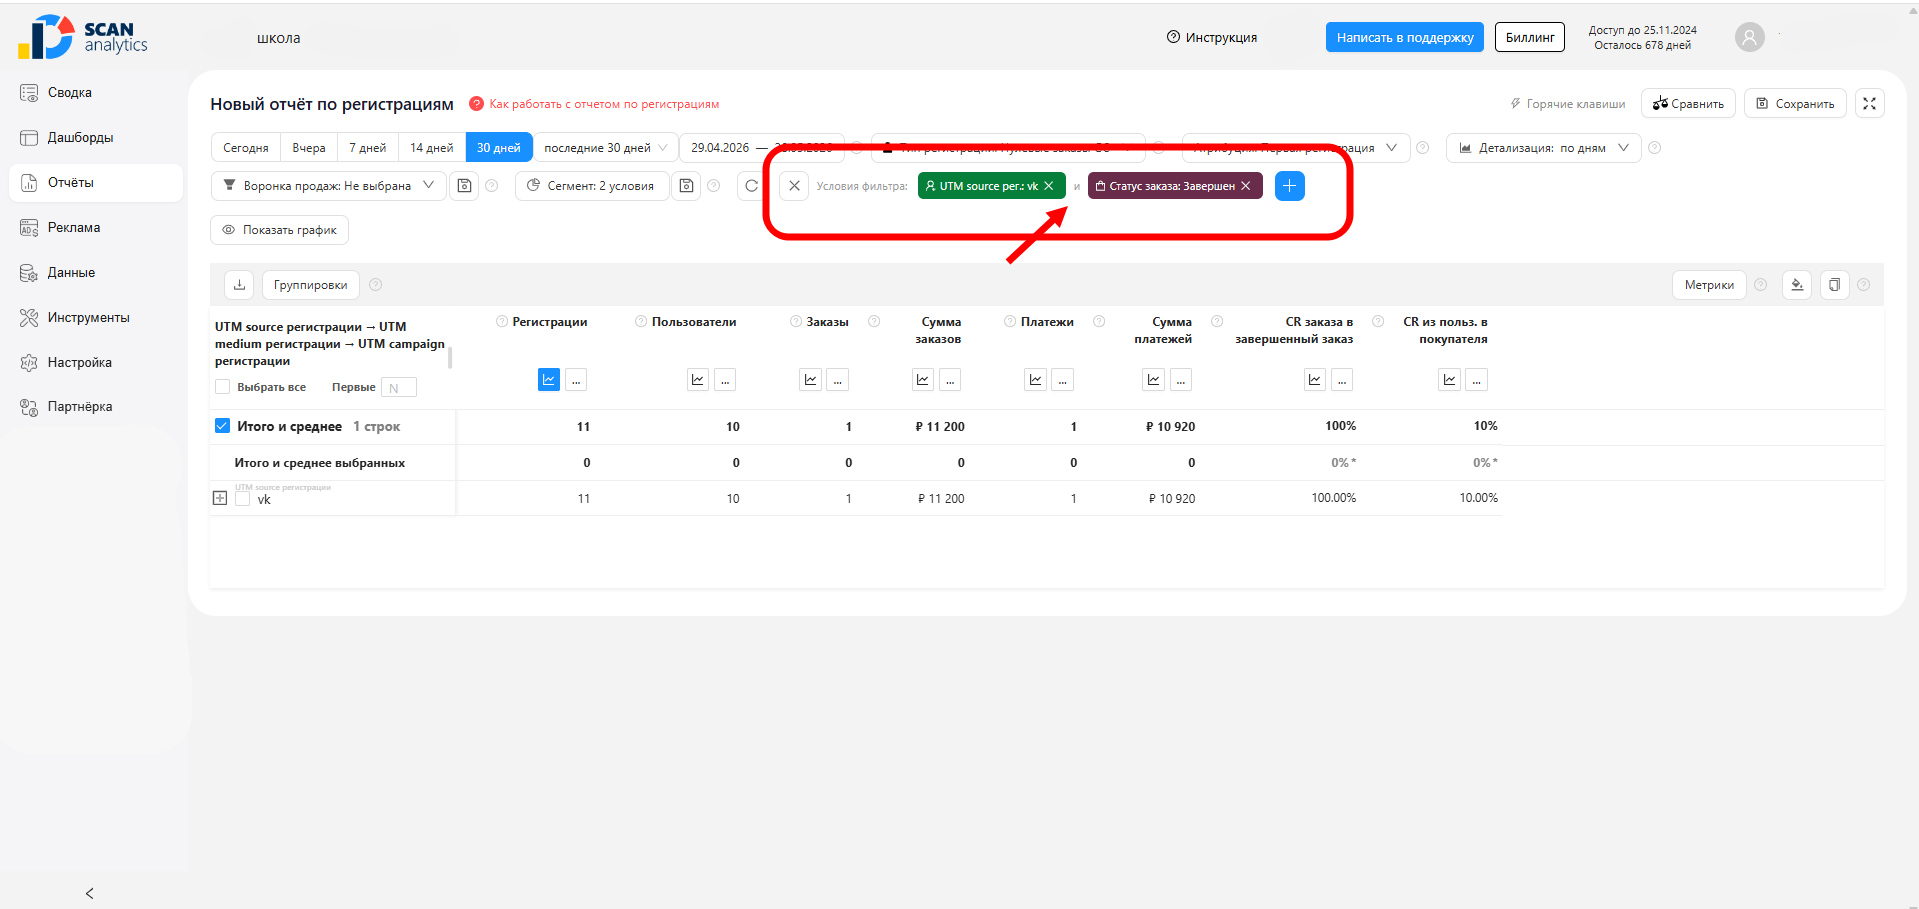
Task: Open the Атрибуция dropdown
Action: [1296, 148]
